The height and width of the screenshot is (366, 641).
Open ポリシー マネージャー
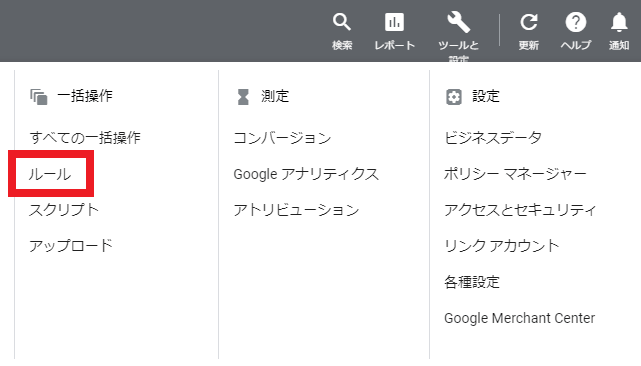tap(515, 174)
